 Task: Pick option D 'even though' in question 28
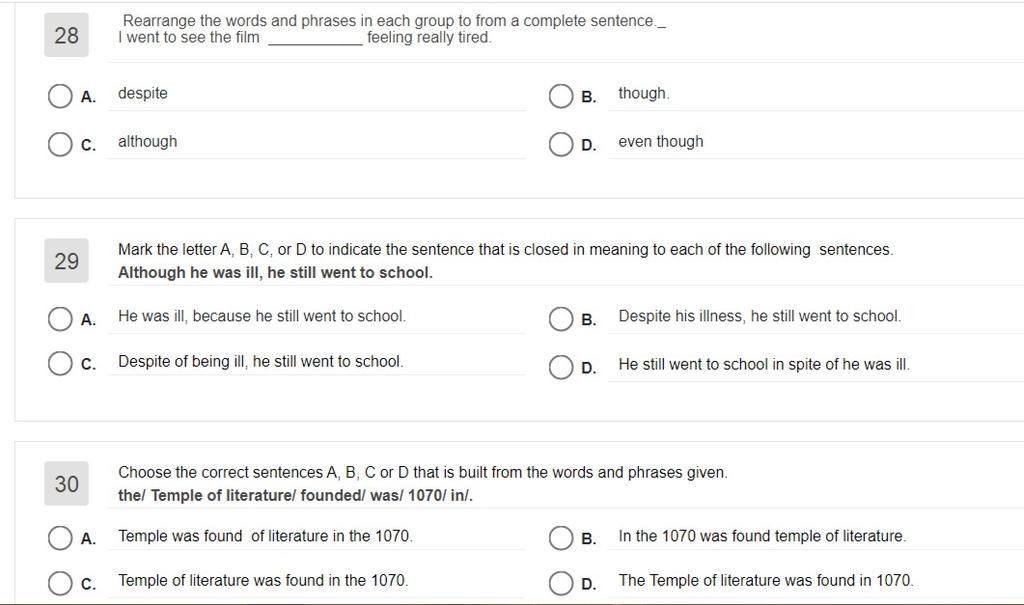click(561, 144)
